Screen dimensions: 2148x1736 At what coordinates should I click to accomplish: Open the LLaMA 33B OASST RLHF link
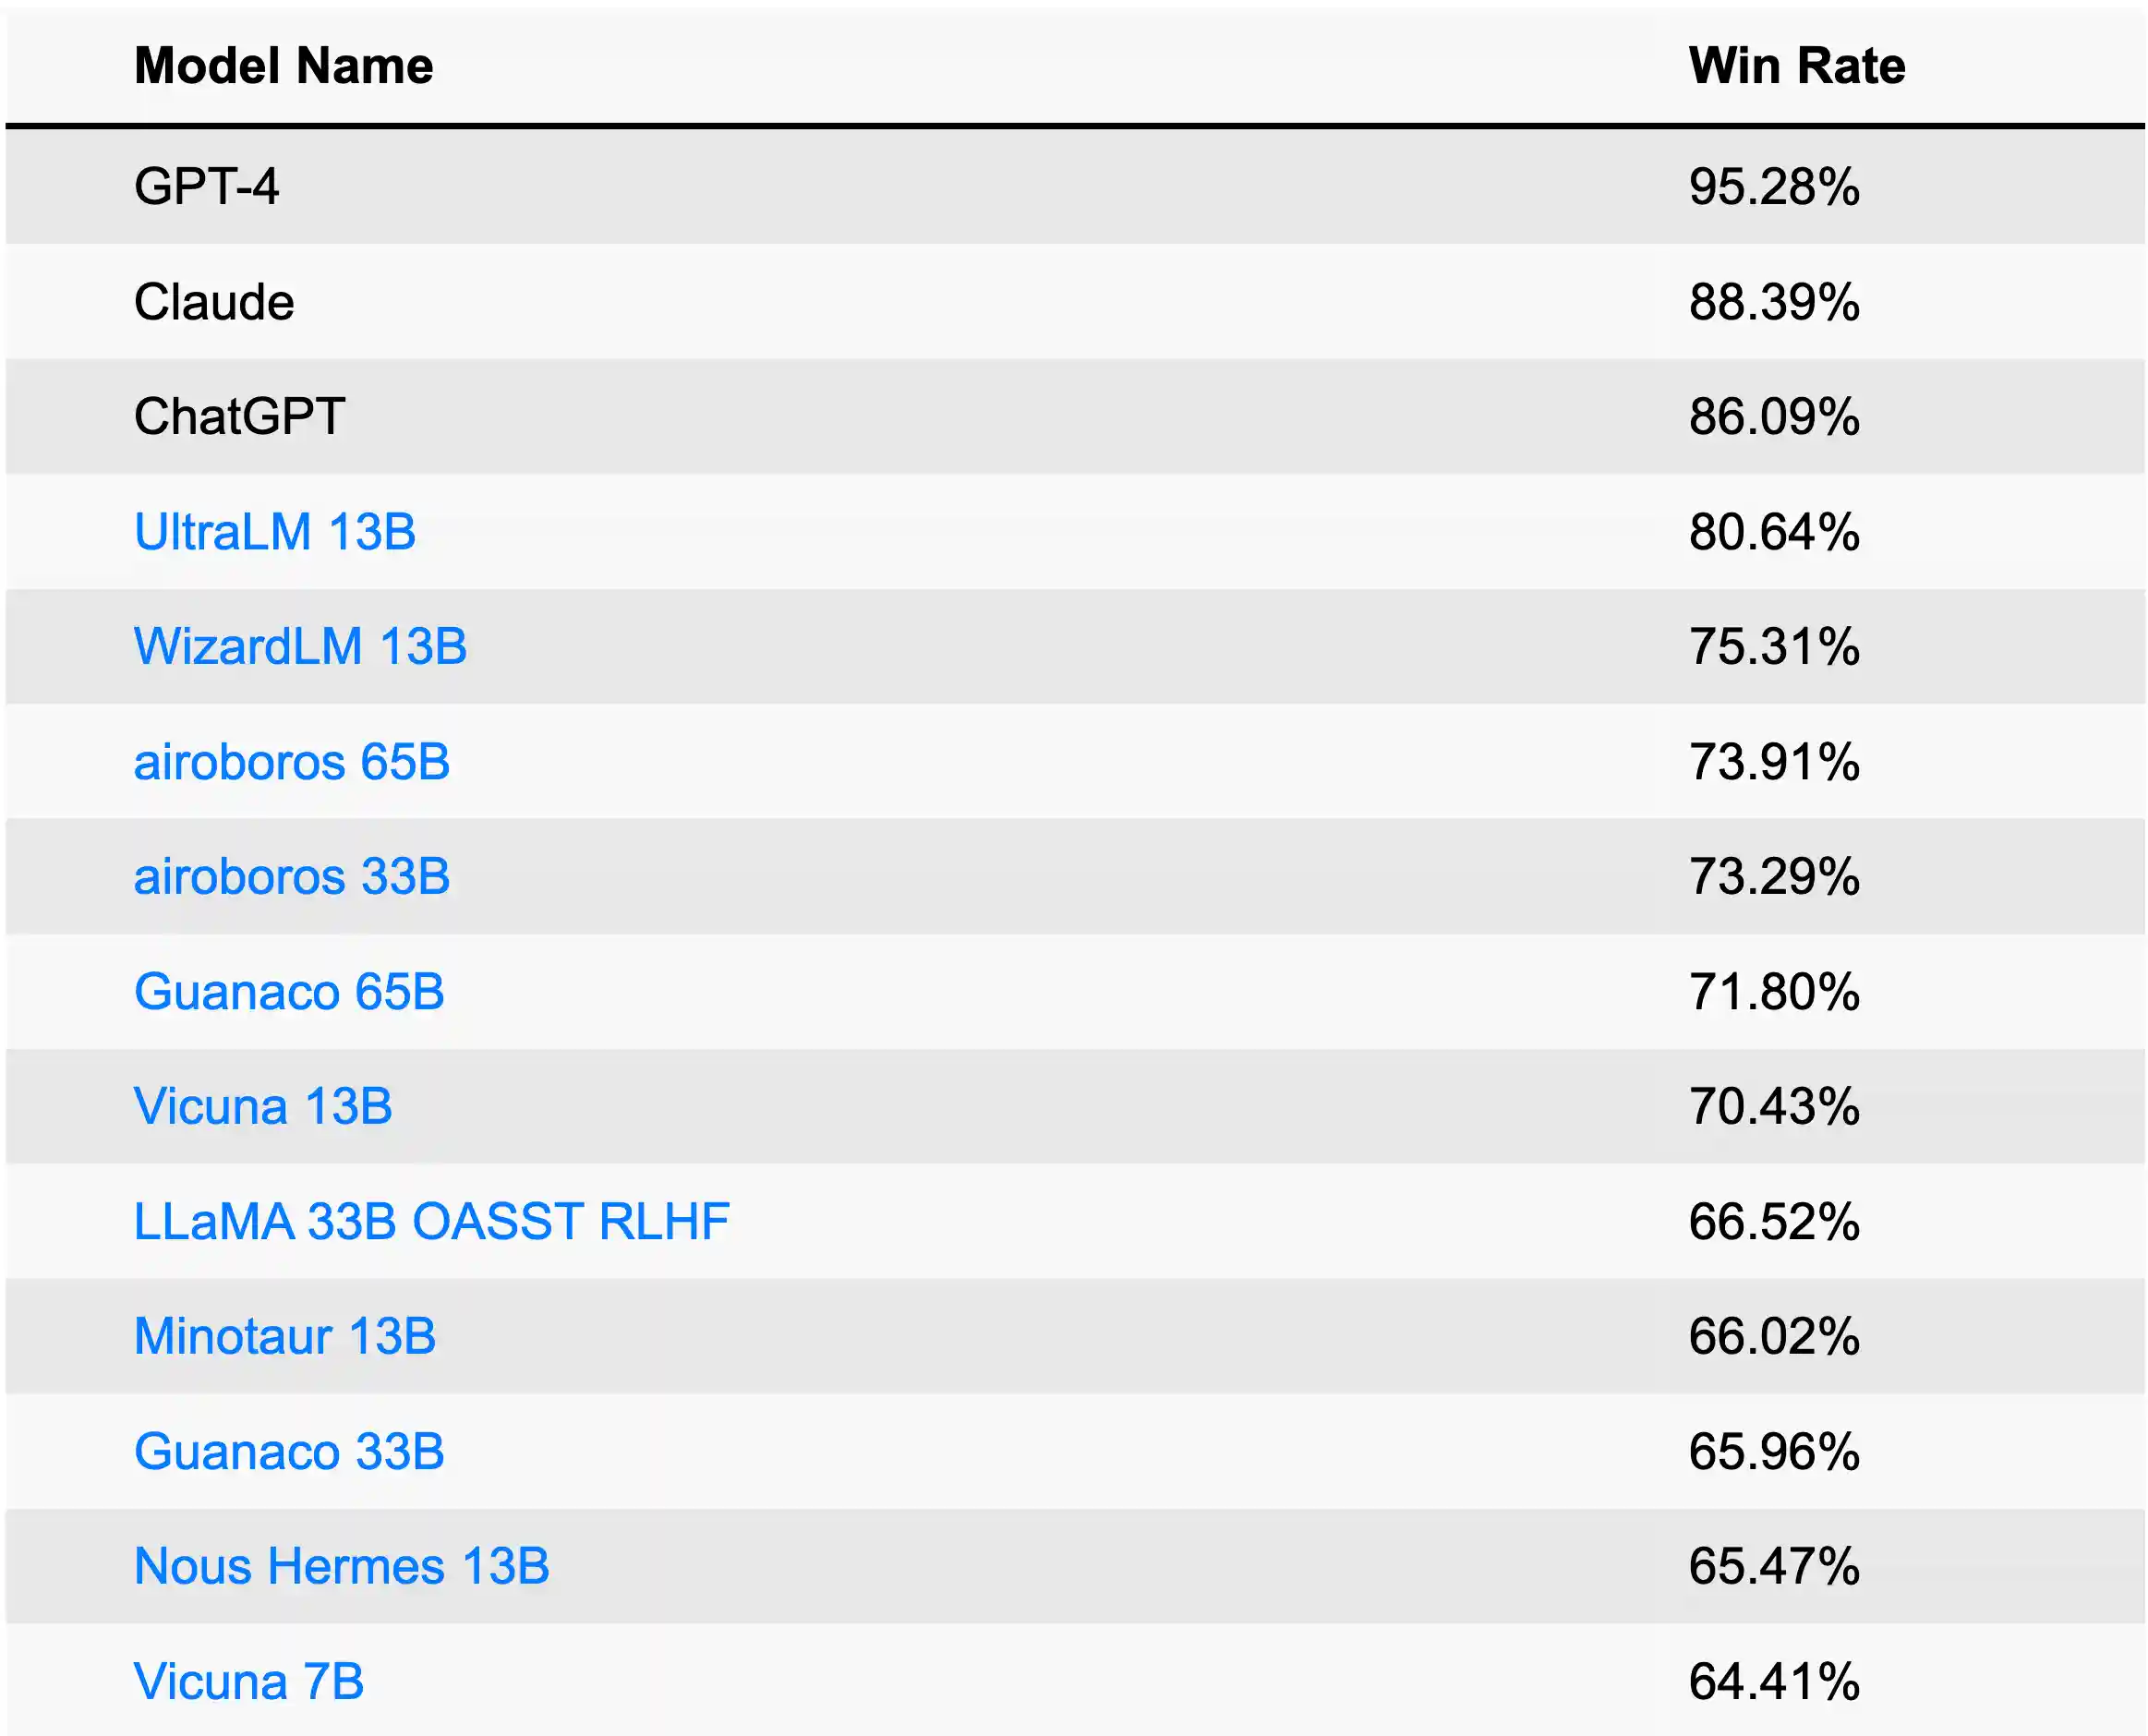(x=431, y=1222)
